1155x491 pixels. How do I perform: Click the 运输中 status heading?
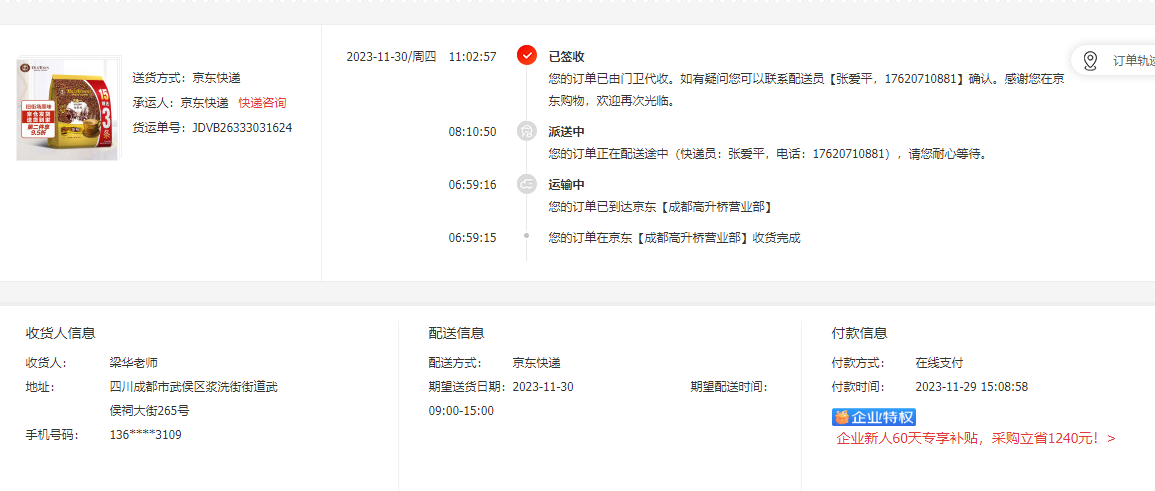click(x=566, y=185)
